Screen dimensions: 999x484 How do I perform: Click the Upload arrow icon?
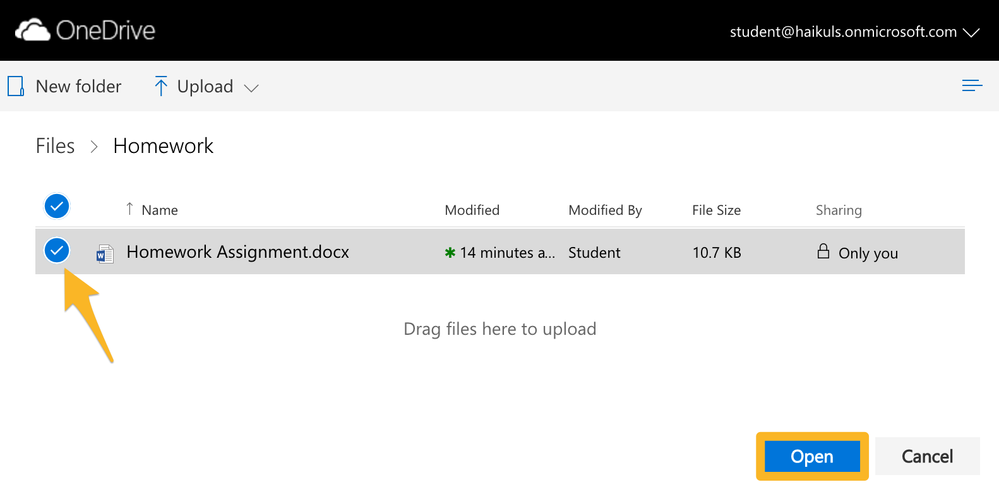pos(161,86)
